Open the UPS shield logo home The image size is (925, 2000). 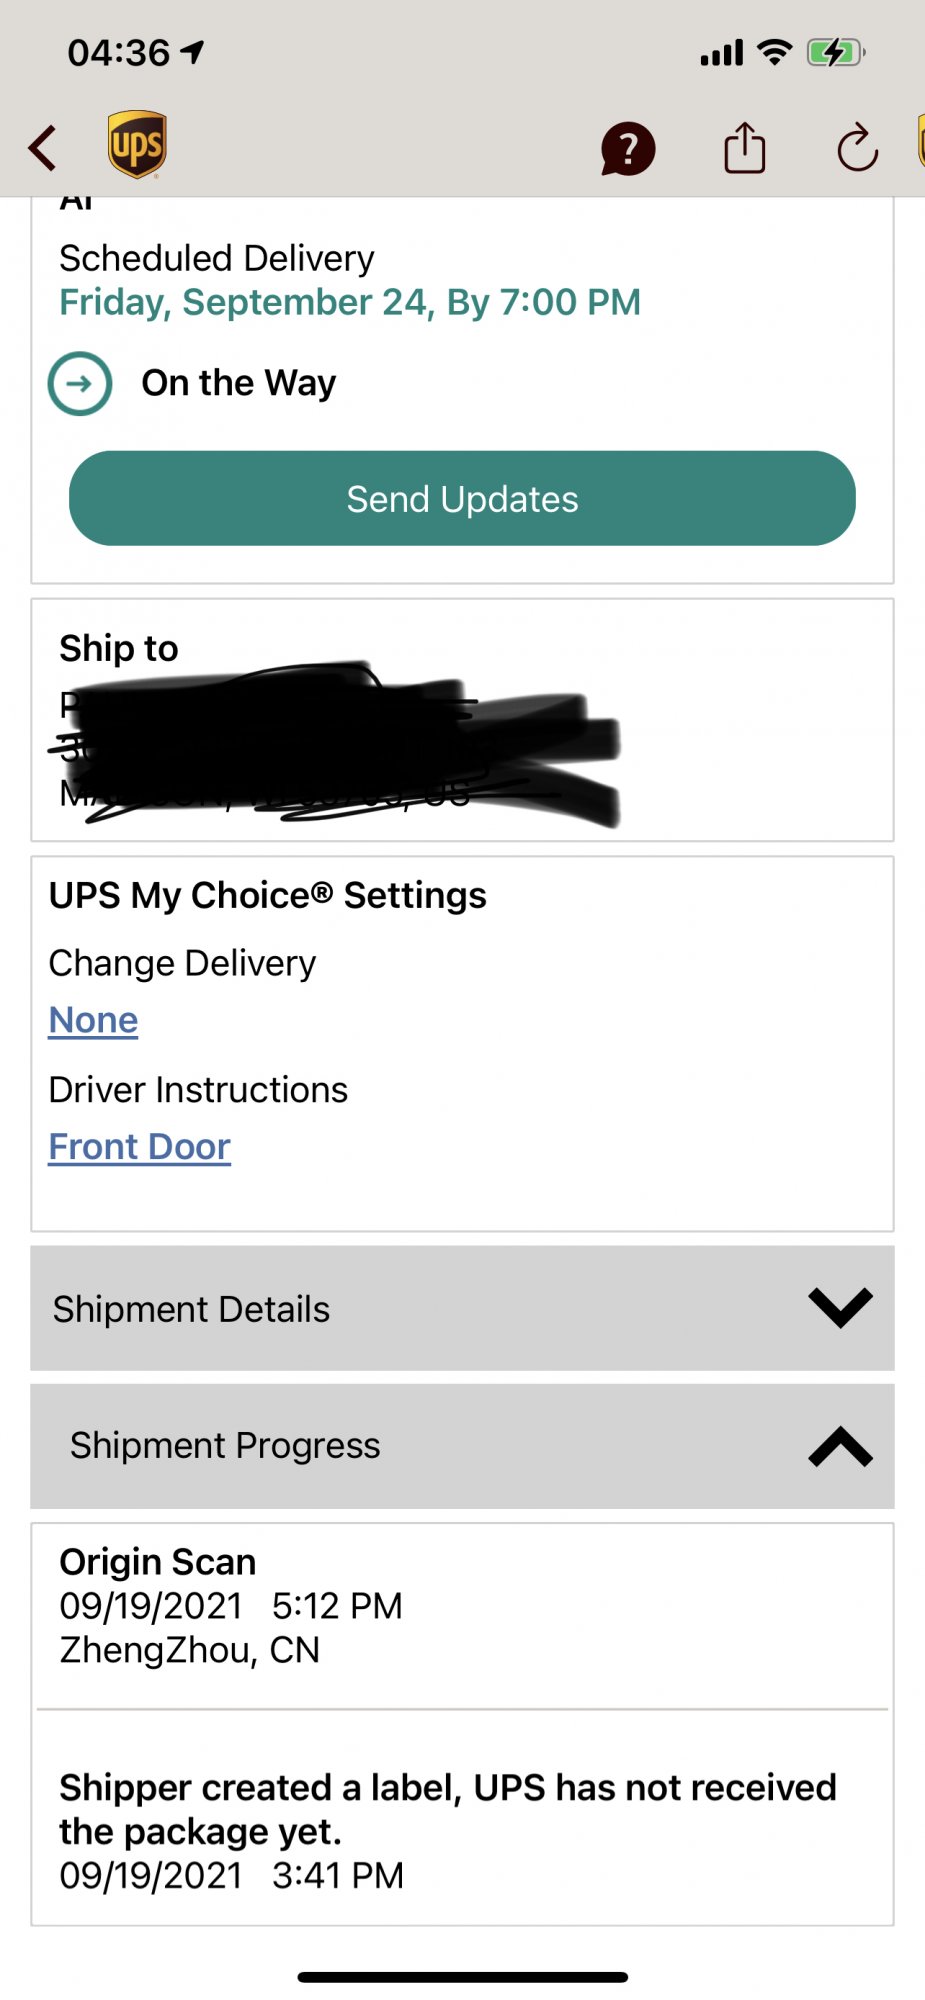coord(137,145)
